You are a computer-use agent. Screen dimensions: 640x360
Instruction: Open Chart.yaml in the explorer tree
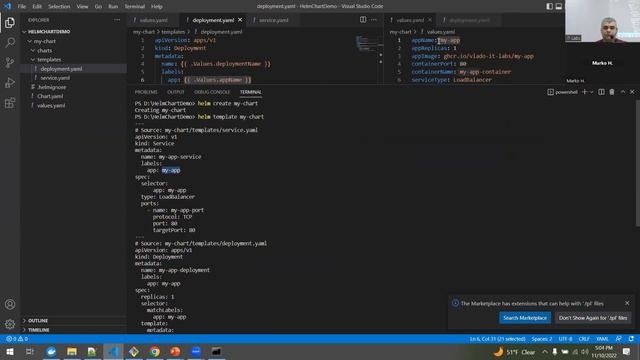pyautogui.click(x=50, y=96)
